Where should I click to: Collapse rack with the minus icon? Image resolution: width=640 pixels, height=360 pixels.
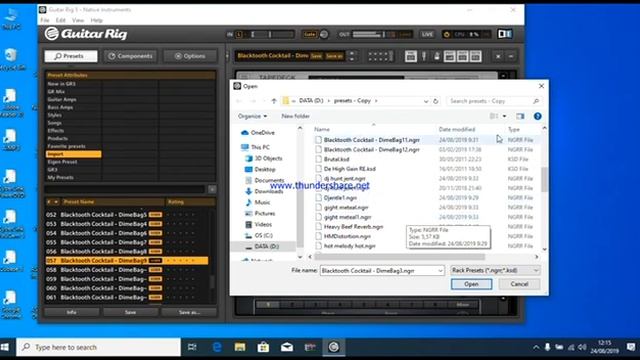tap(511, 56)
